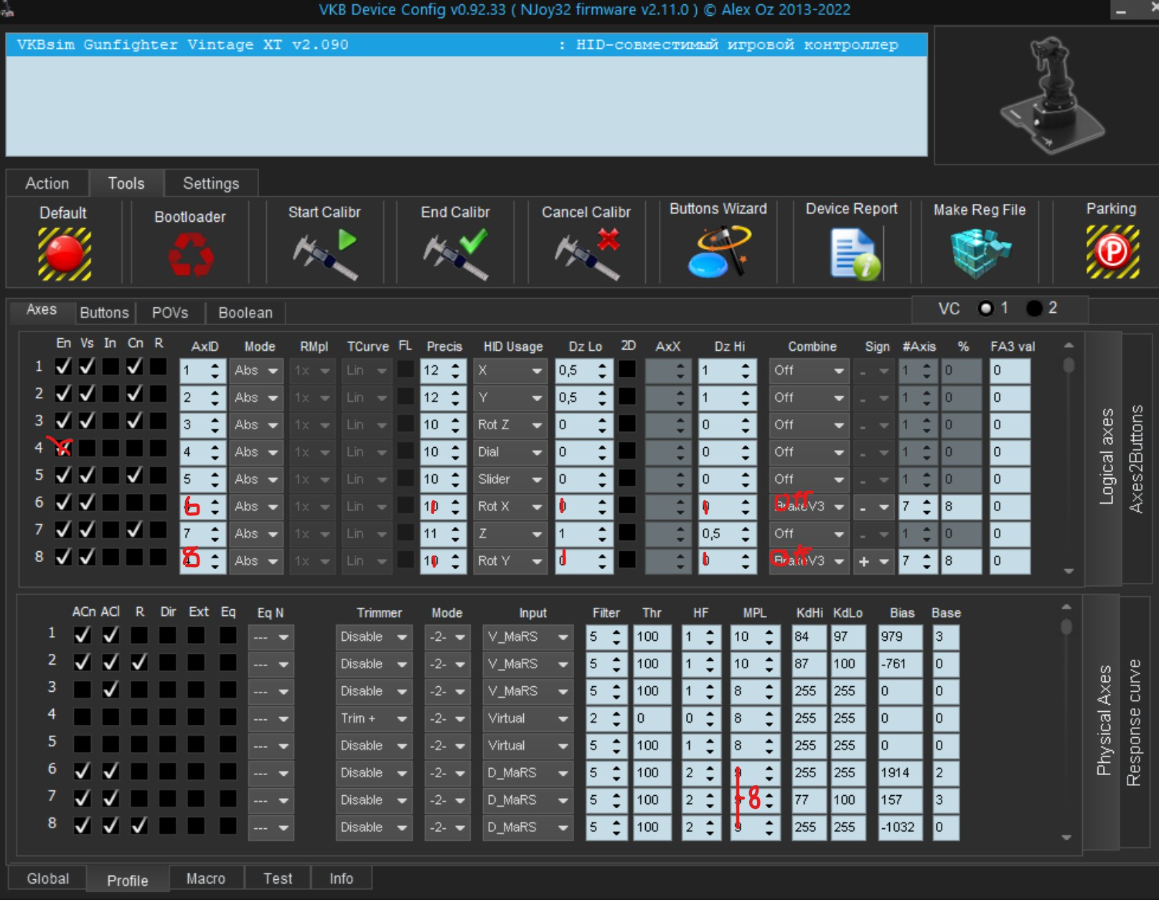Click the Make Reg File cube icon
The width and height of the screenshot is (1159, 900).
pos(980,253)
